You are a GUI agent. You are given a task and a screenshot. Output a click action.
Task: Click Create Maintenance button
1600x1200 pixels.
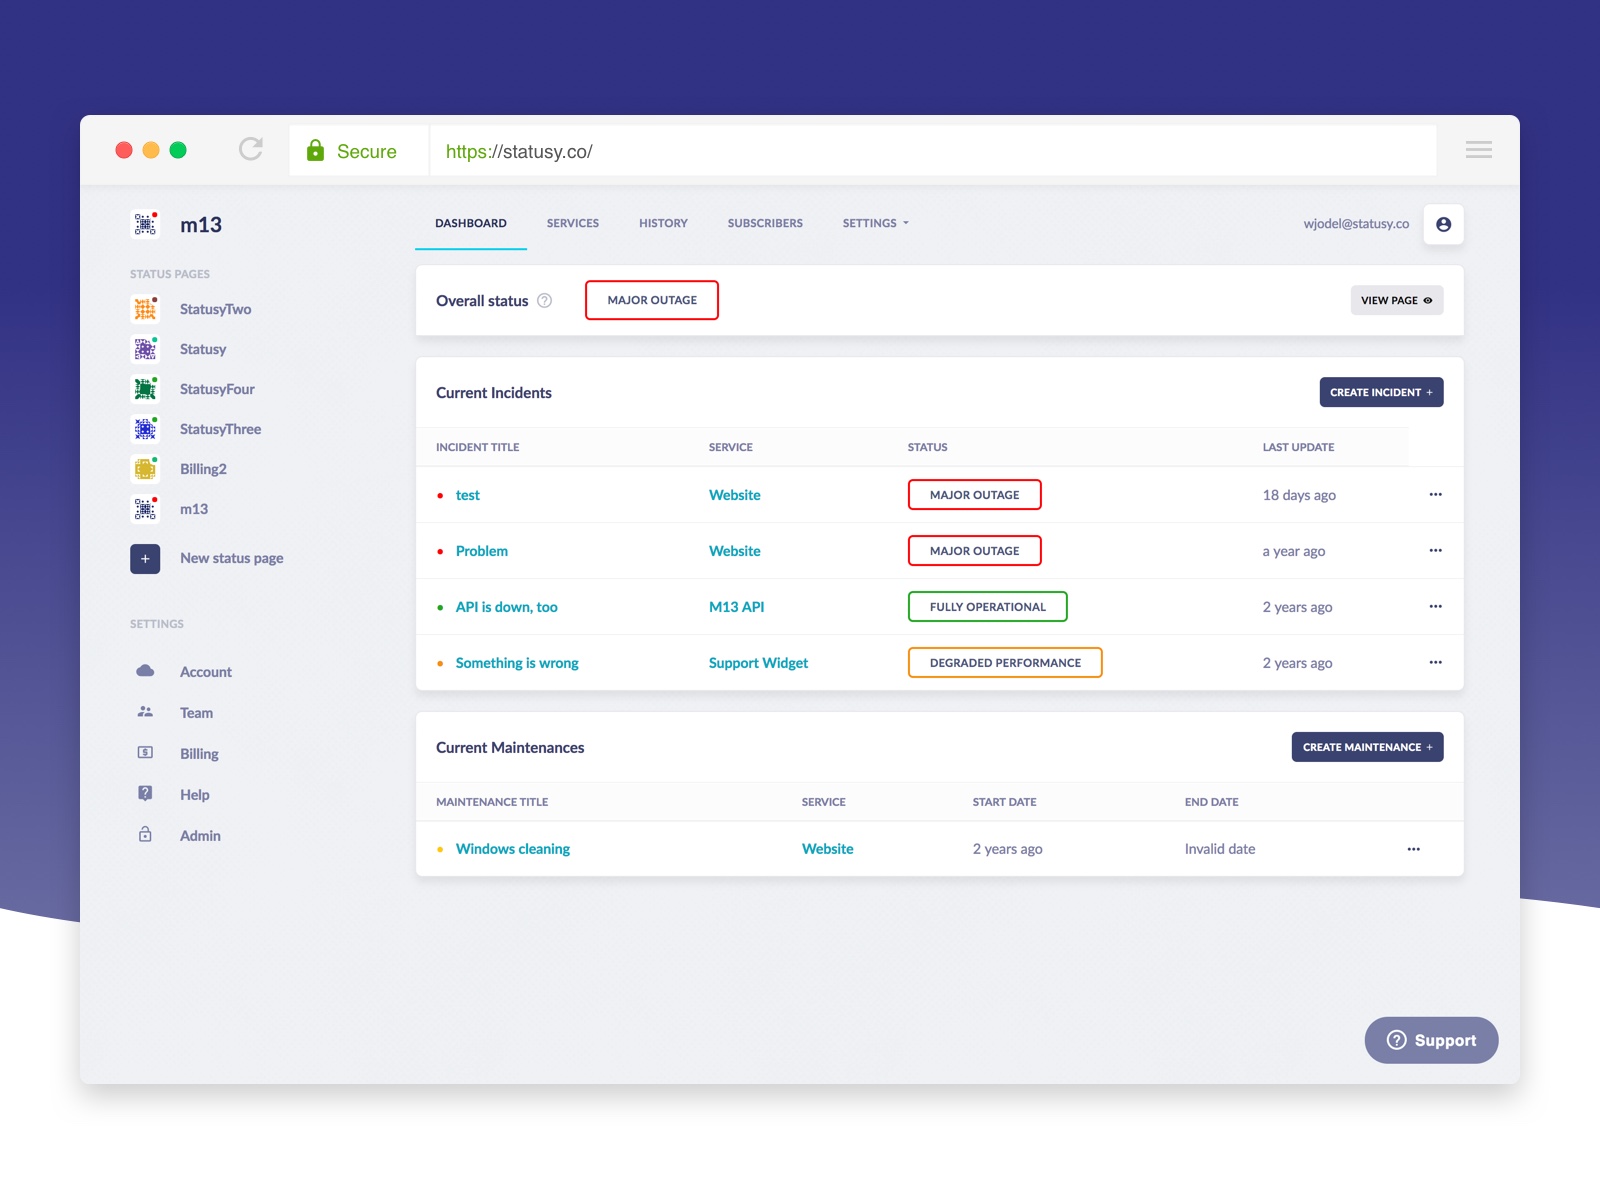1367,747
